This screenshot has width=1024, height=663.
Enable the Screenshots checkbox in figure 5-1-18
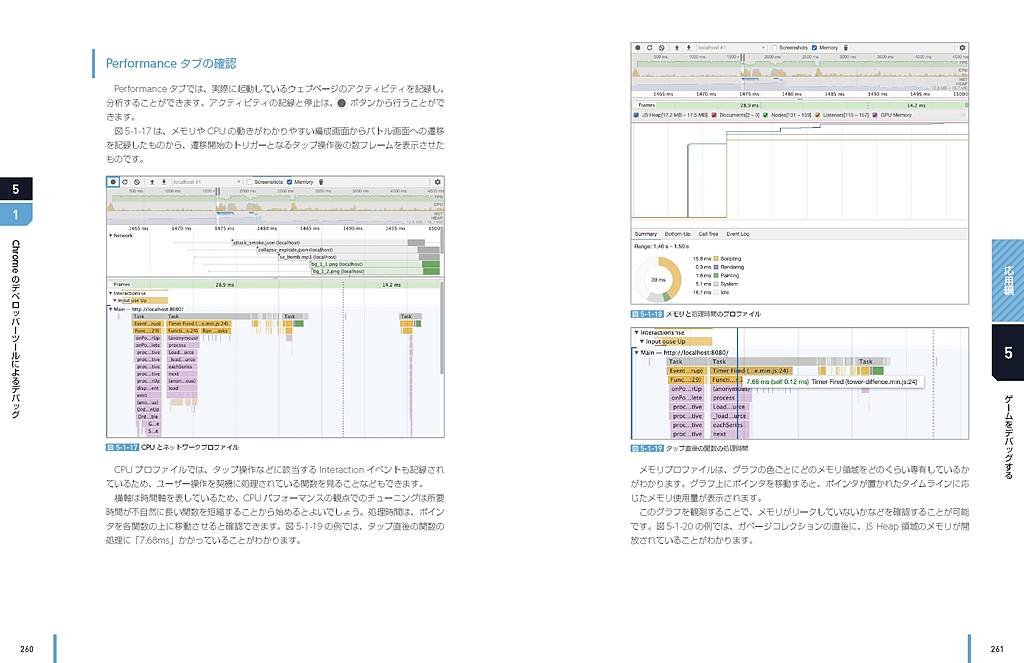[x=775, y=48]
